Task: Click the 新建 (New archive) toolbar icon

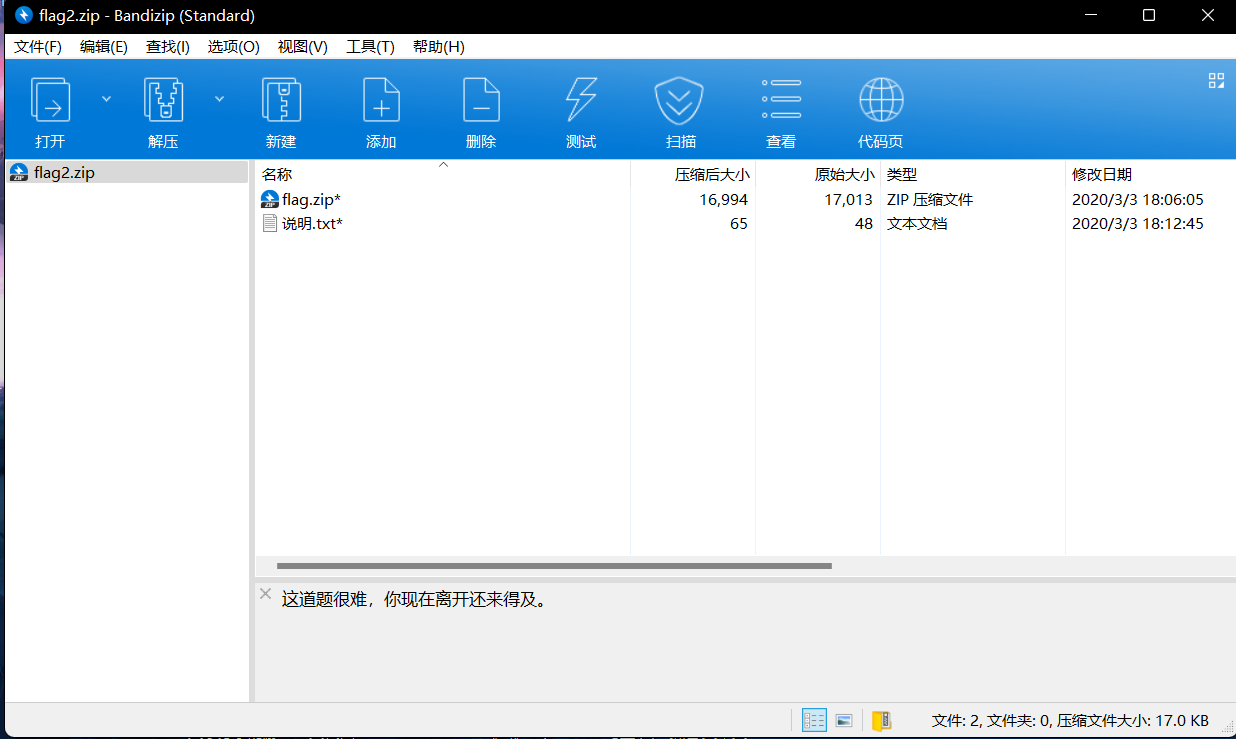Action: point(281,100)
